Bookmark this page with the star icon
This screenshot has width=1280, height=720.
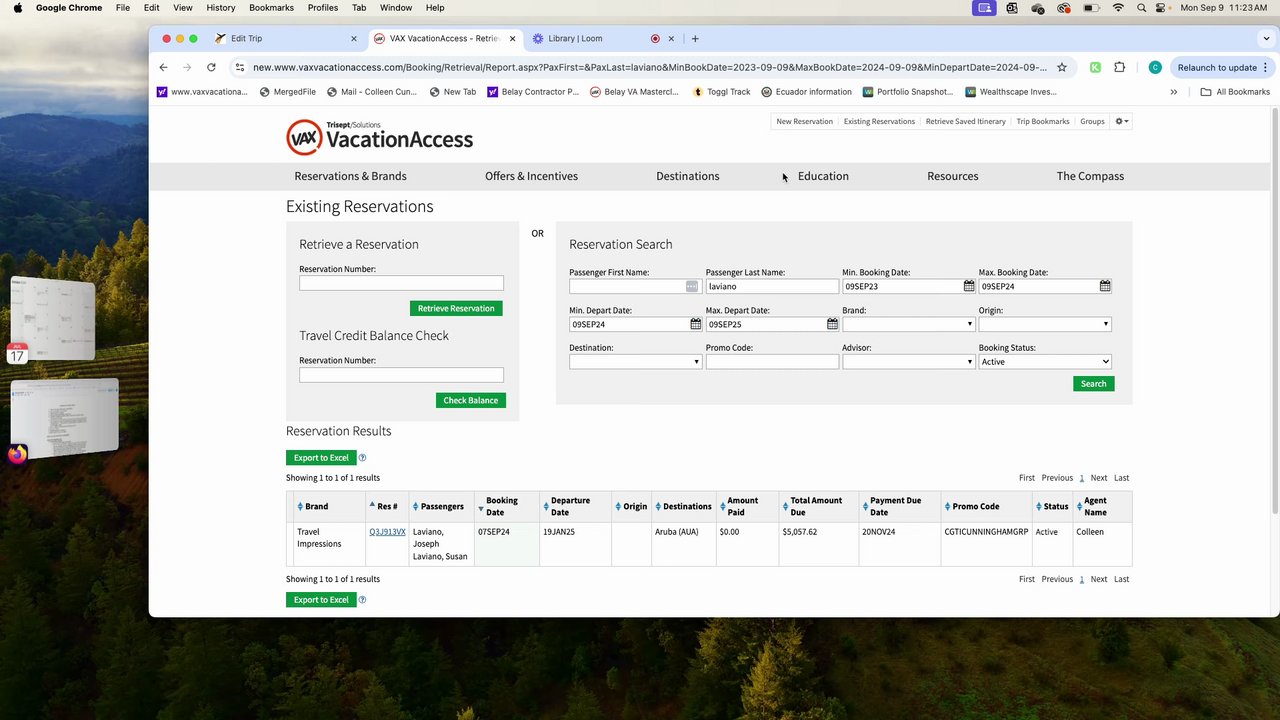[1062, 67]
